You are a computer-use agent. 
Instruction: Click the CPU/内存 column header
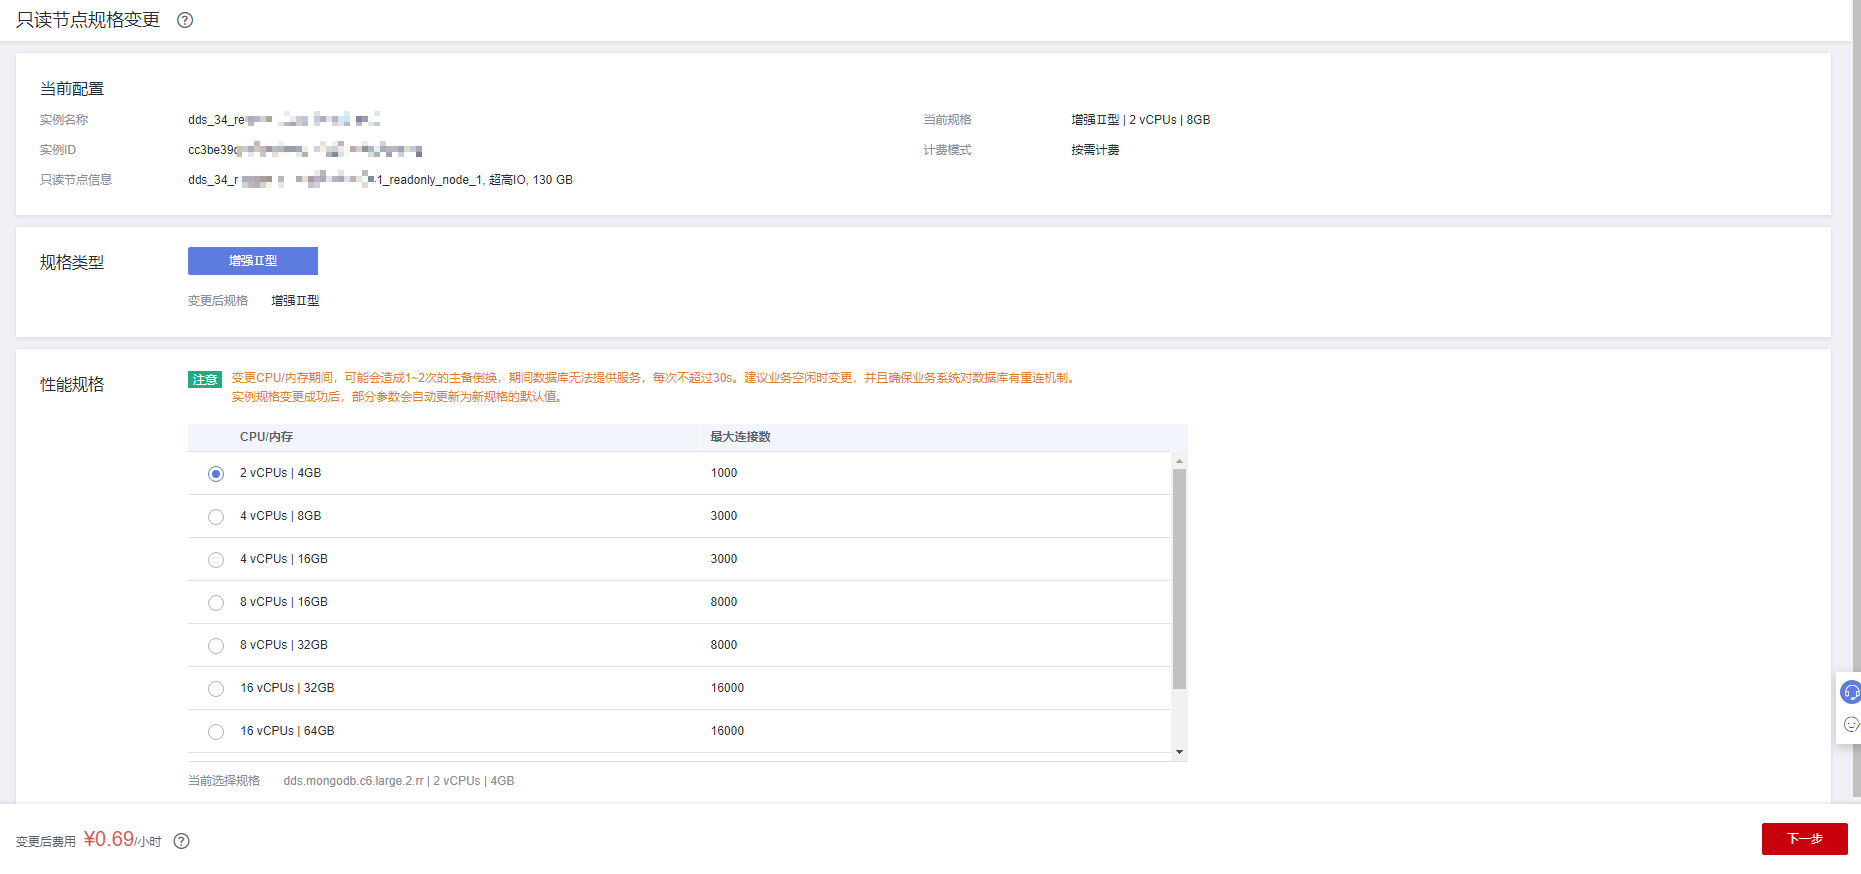(266, 437)
